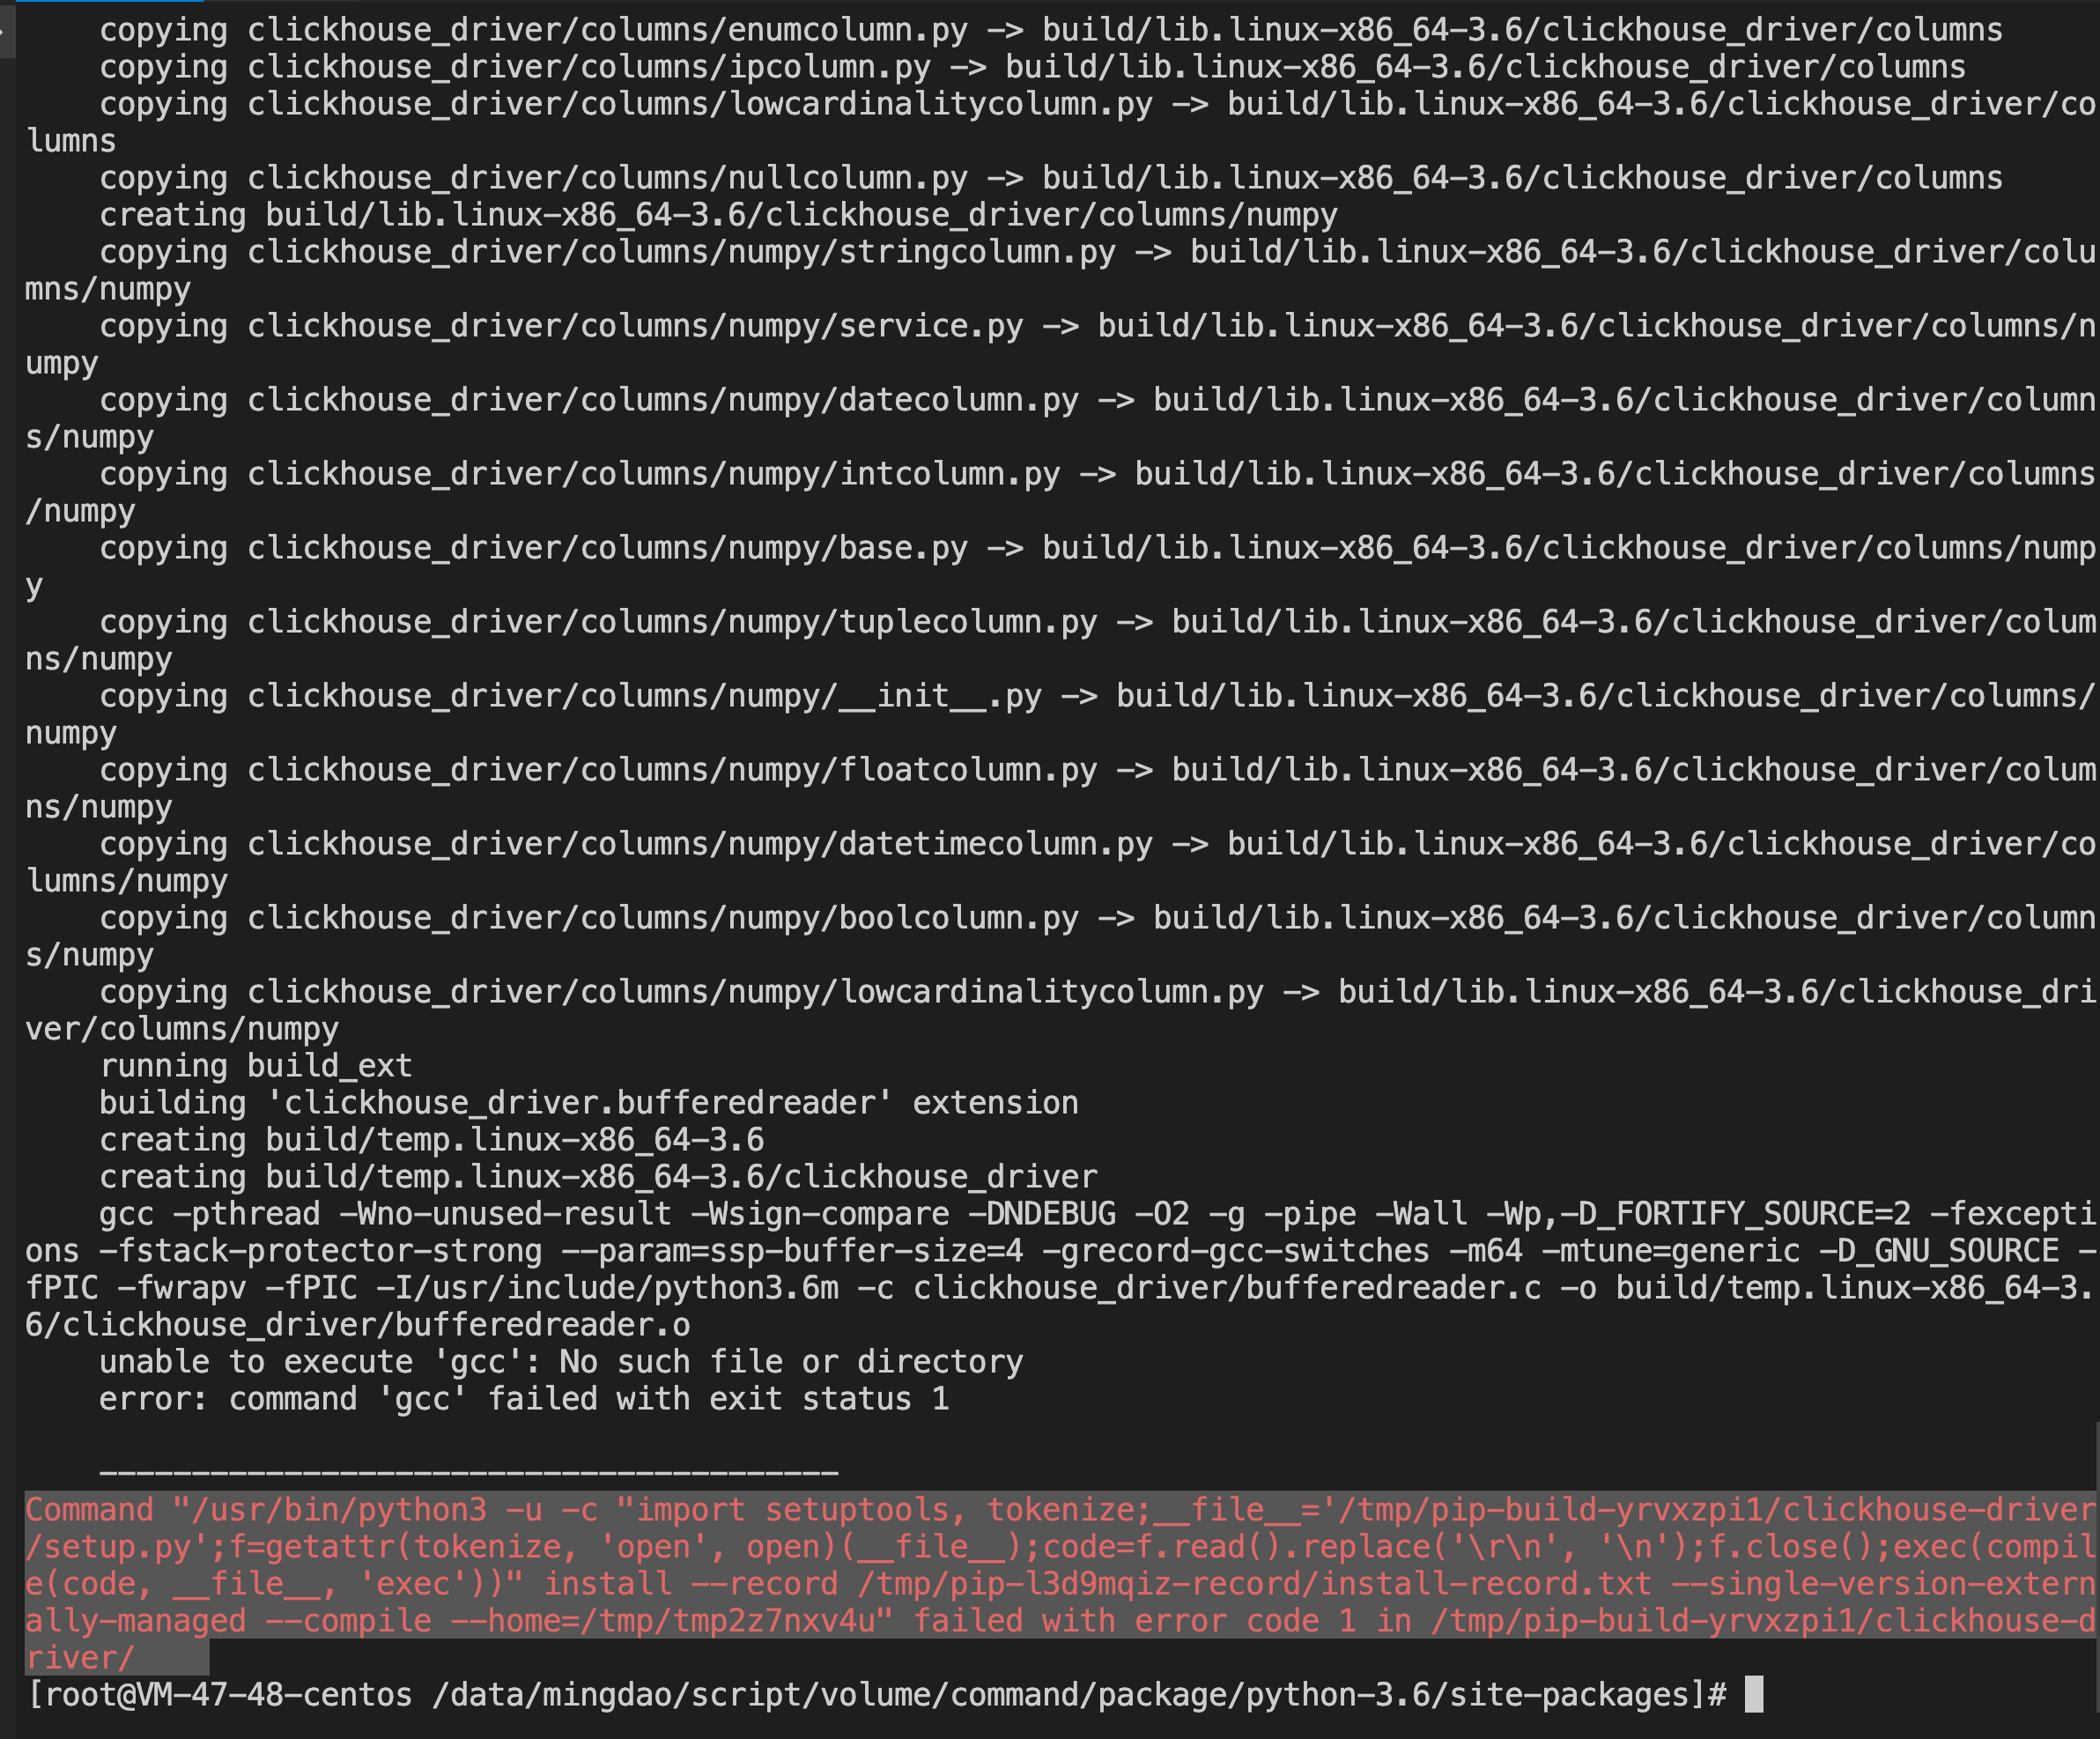This screenshot has height=1739, width=2100.
Task: Click the terminal cursor block after the prompt
Action: pyautogui.click(x=1753, y=1695)
